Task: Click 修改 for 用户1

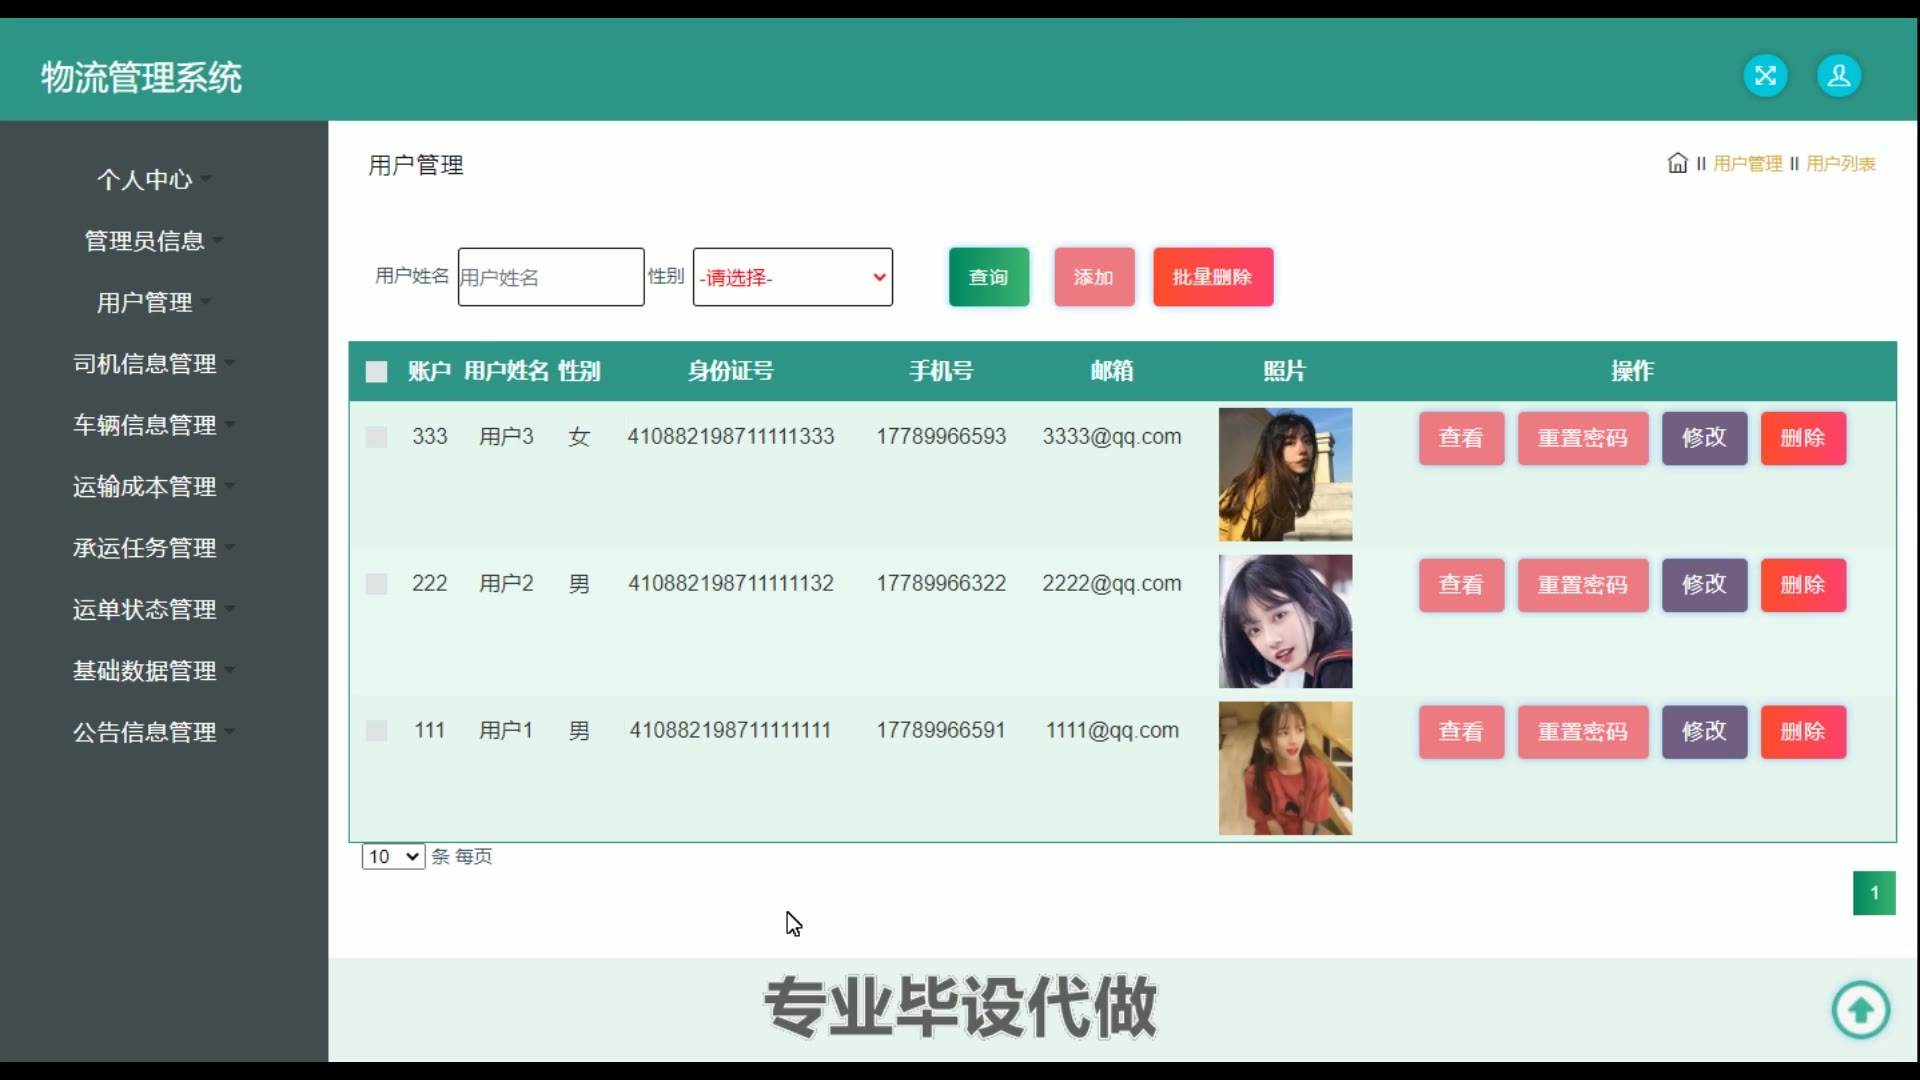Action: [1704, 732]
